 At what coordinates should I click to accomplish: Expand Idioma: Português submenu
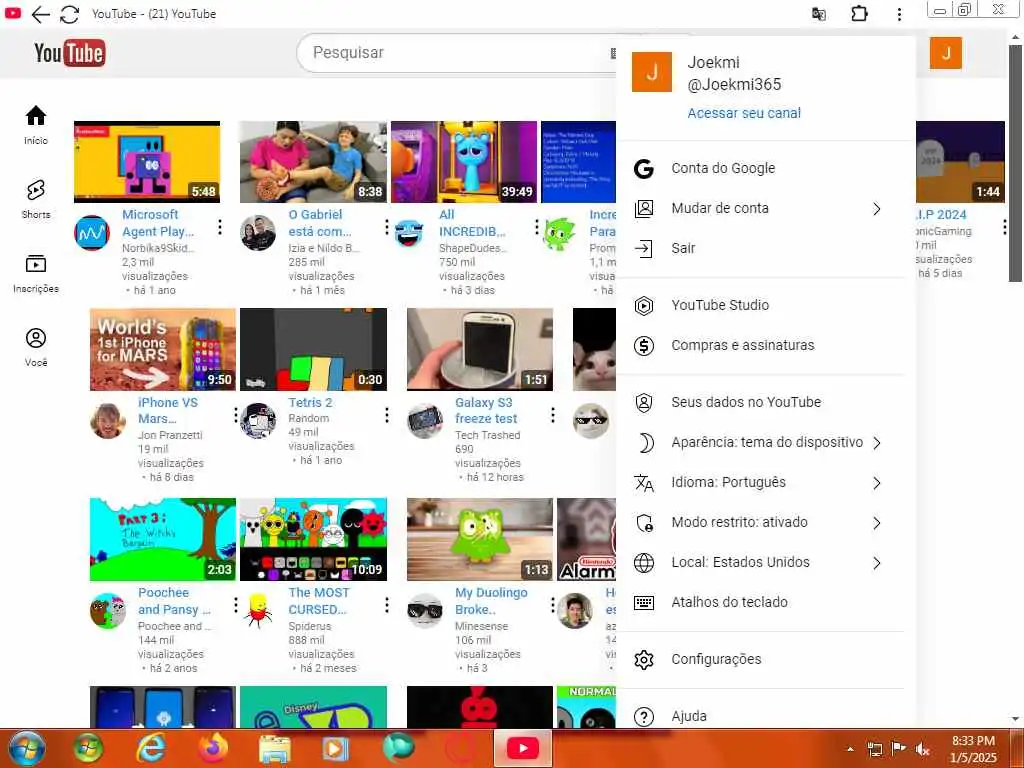tap(877, 483)
